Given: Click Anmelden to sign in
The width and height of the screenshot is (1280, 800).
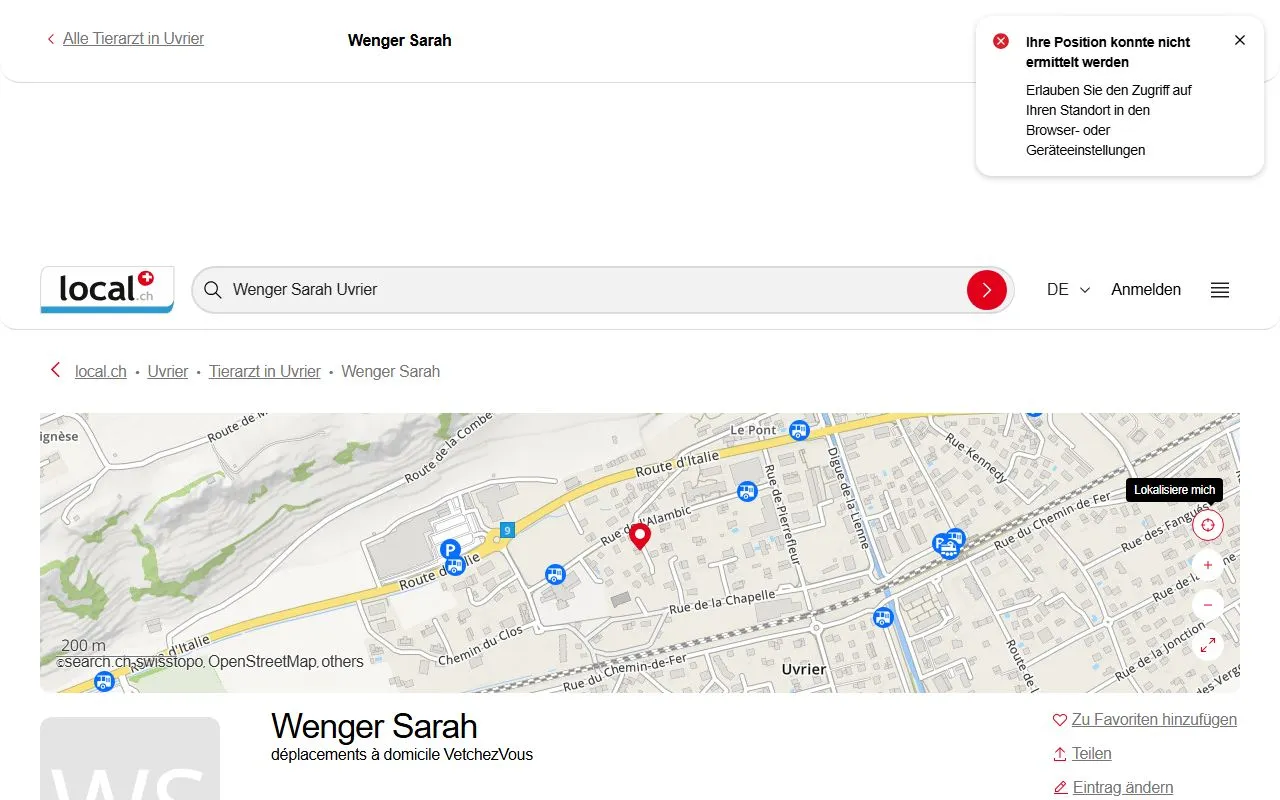Looking at the screenshot, I should [x=1145, y=289].
